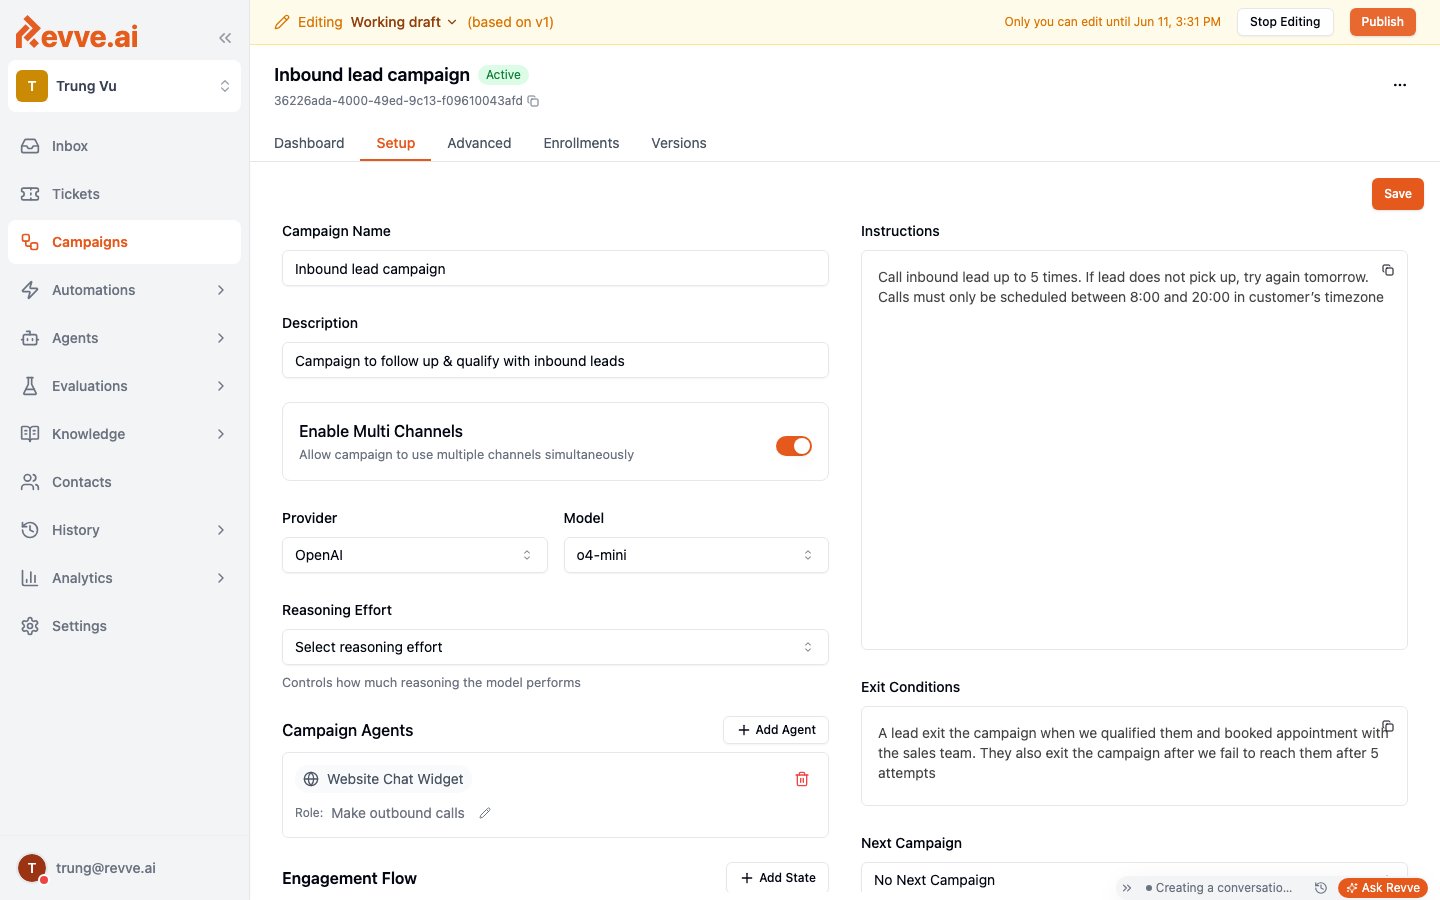Delete the Website Chat Widget agent
This screenshot has height=900, width=1440.
[802, 779]
